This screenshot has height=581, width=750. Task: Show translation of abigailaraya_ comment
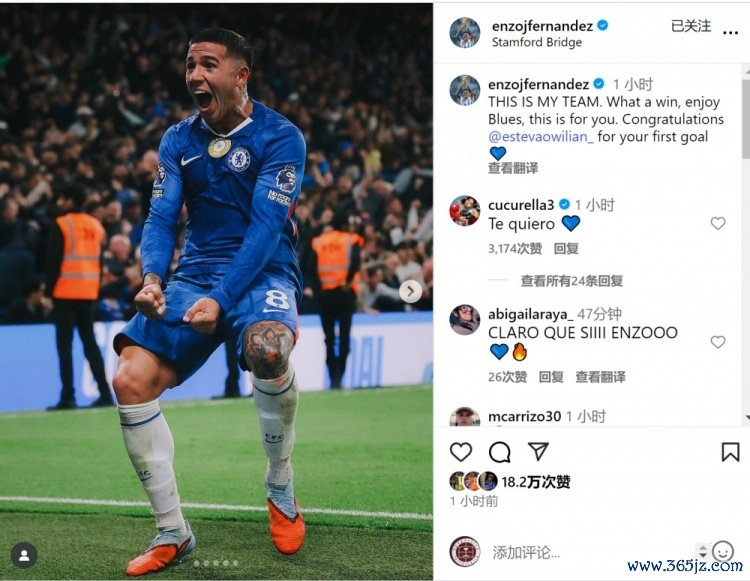[600, 377]
